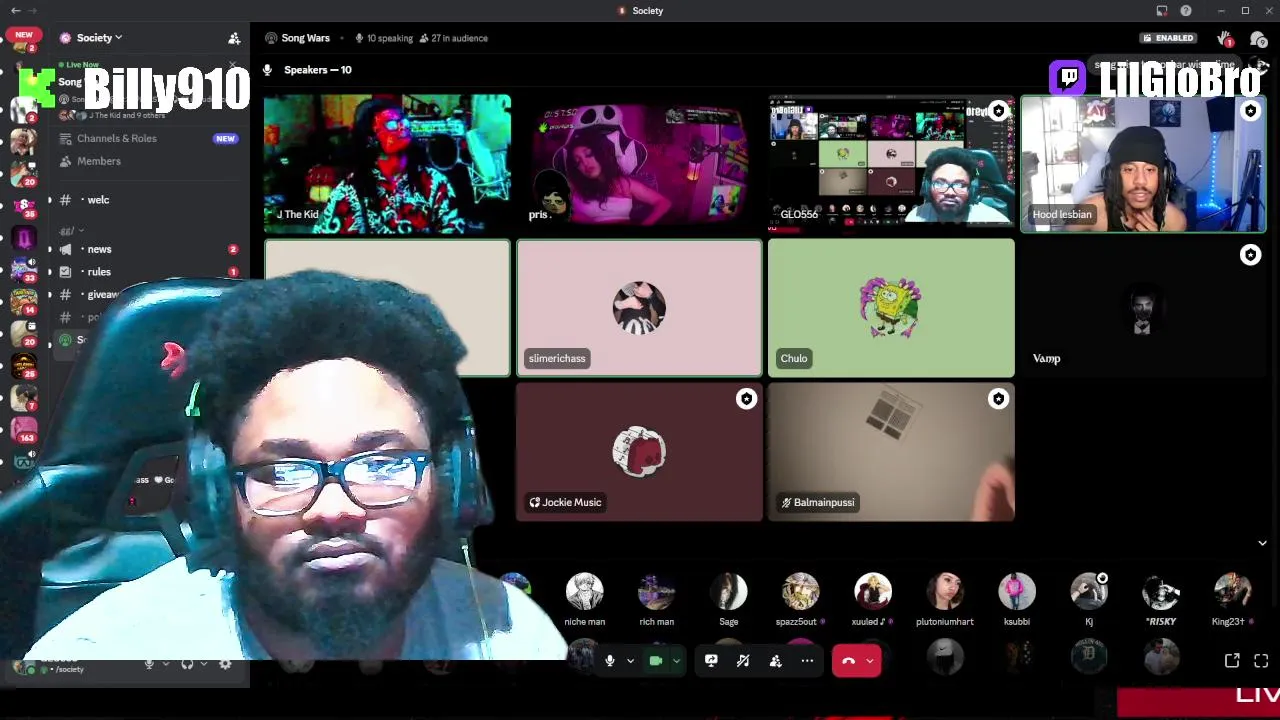Image resolution: width=1280 pixels, height=720 pixels.
Task: Click audience member rich man avatar
Action: [656, 591]
